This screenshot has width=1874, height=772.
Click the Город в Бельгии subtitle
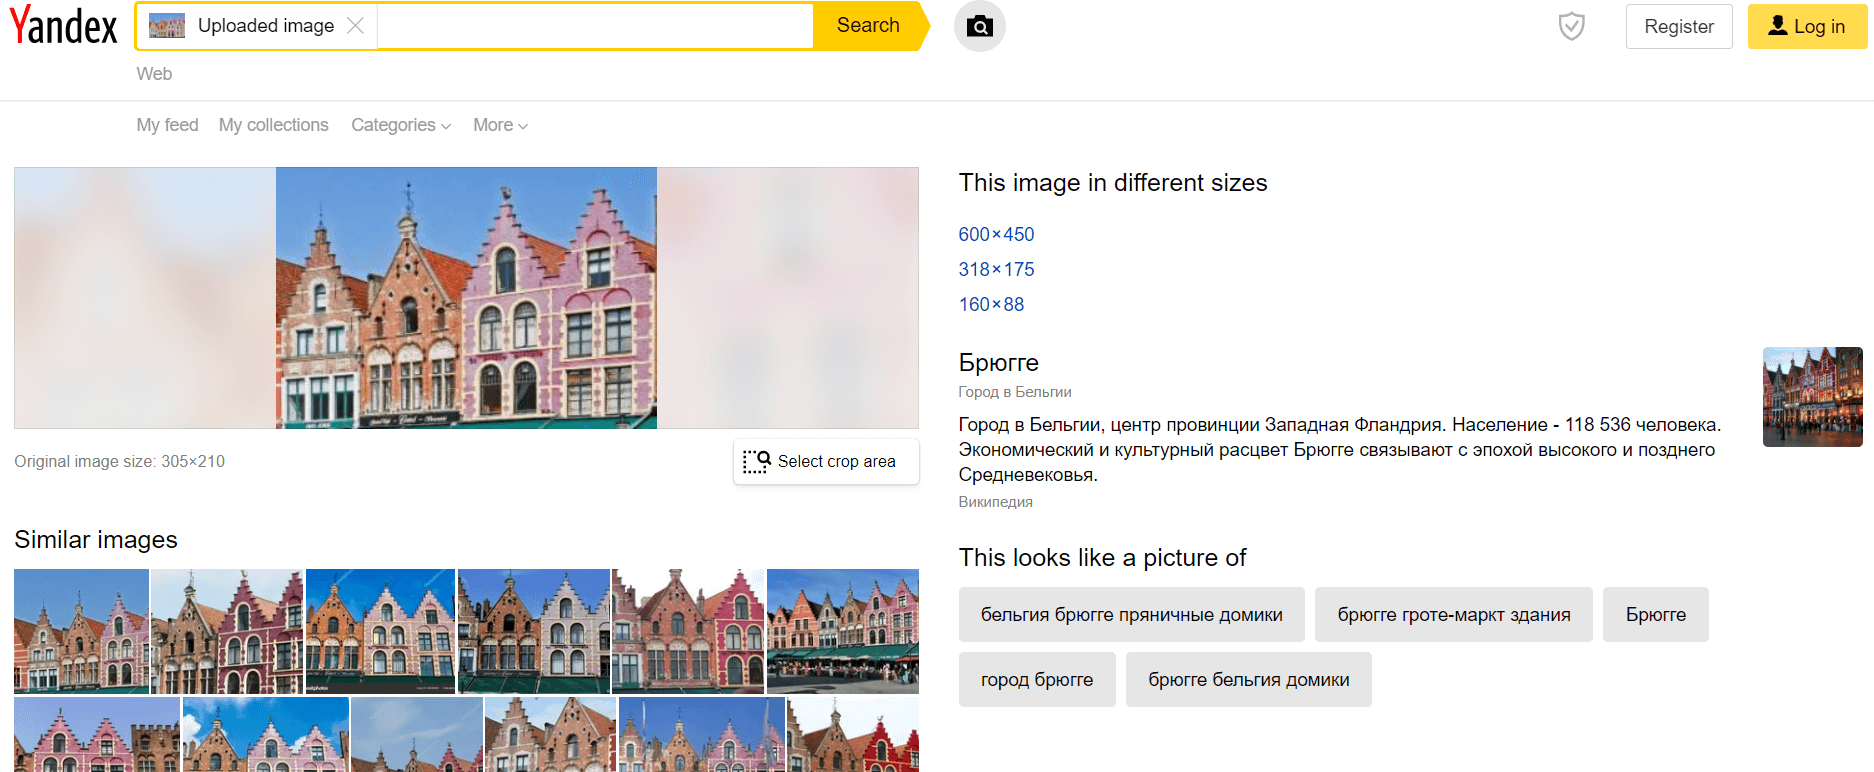click(x=1014, y=392)
